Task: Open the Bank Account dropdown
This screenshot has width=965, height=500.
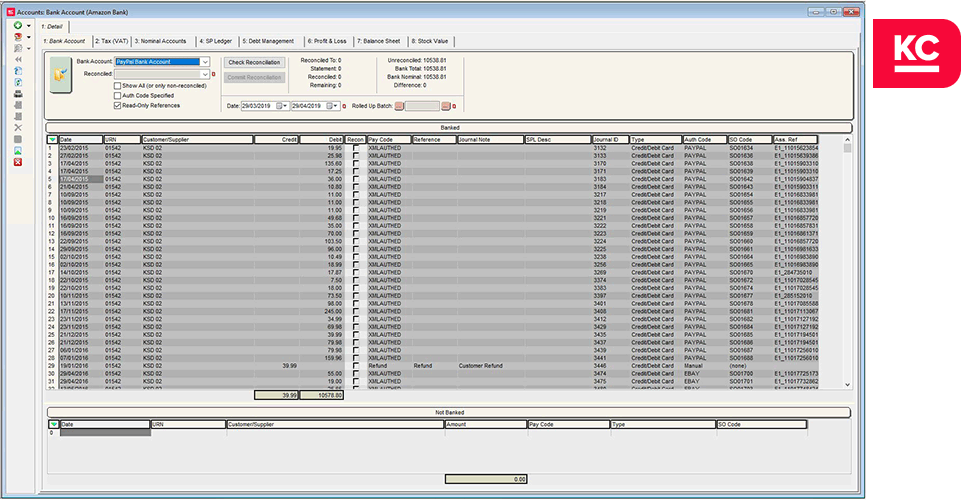Action: pyautogui.click(x=205, y=62)
